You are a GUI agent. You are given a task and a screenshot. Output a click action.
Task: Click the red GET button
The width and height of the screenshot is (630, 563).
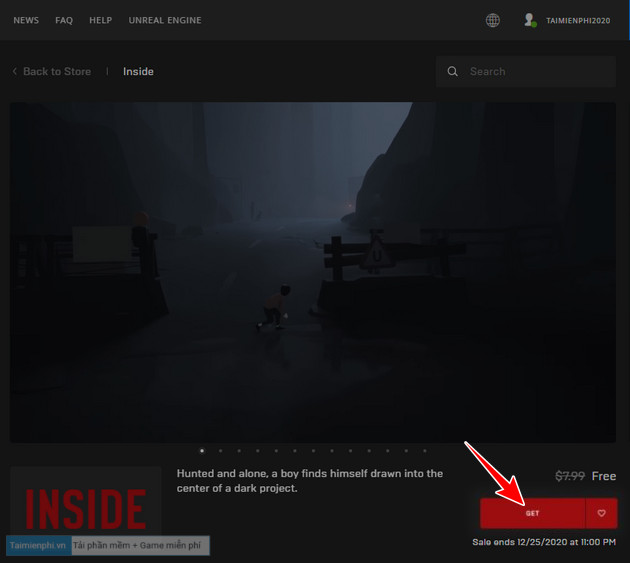(532, 513)
